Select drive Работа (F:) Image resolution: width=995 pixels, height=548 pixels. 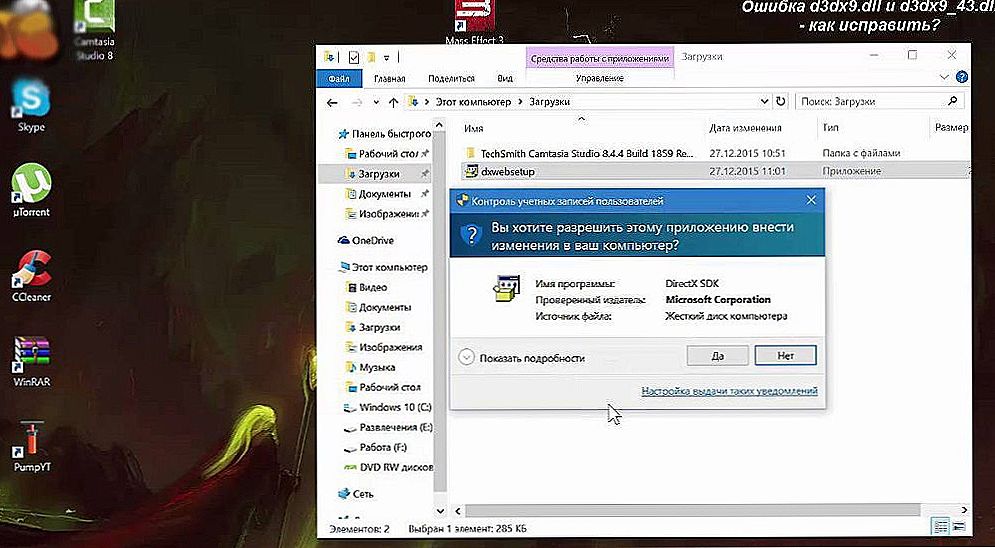375,447
